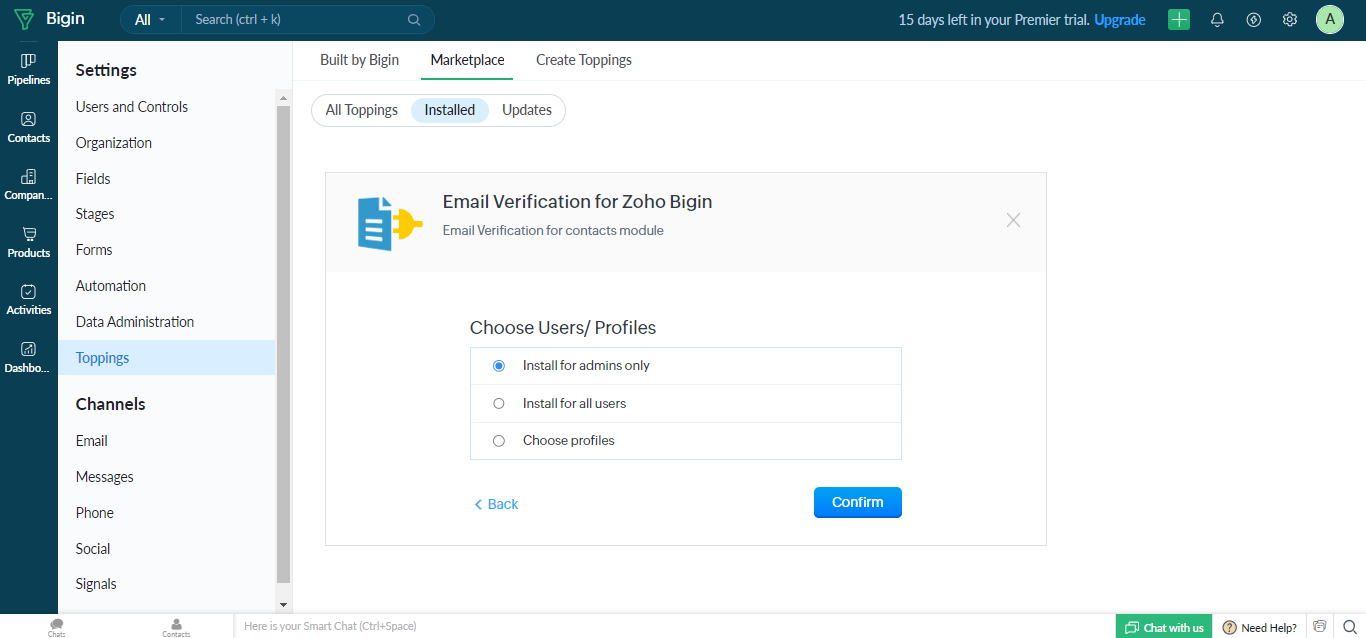
Task: Click the green plus quick-create icon
Action: click(x=1179, y=20)
